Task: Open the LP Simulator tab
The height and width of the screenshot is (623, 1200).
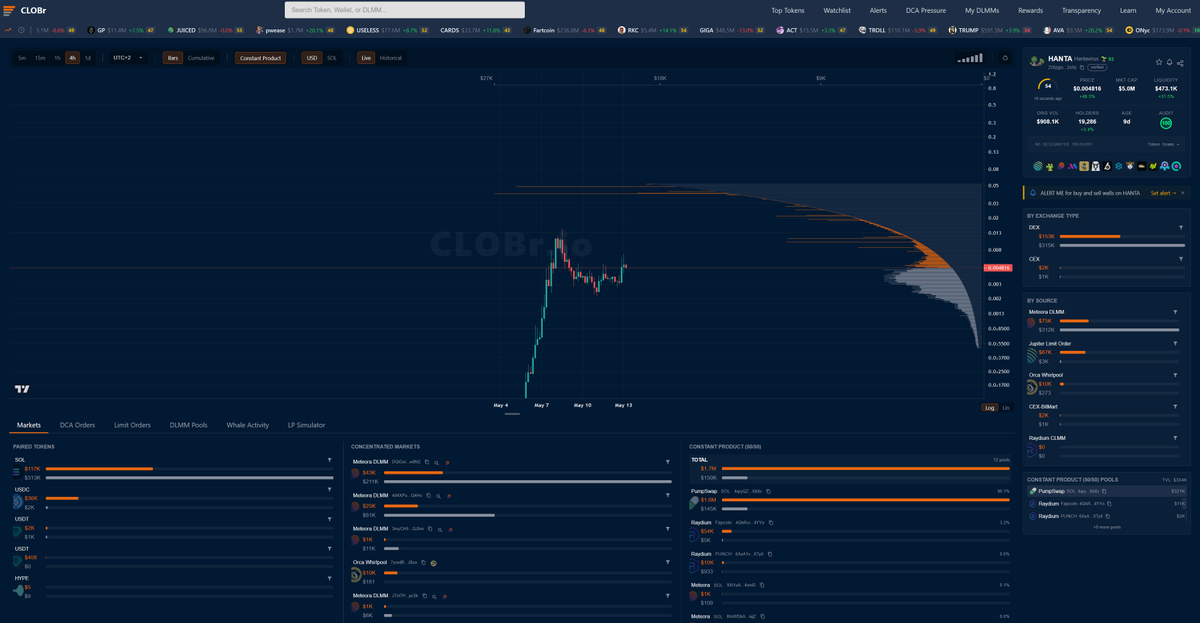Action: (x=306, y=425)
